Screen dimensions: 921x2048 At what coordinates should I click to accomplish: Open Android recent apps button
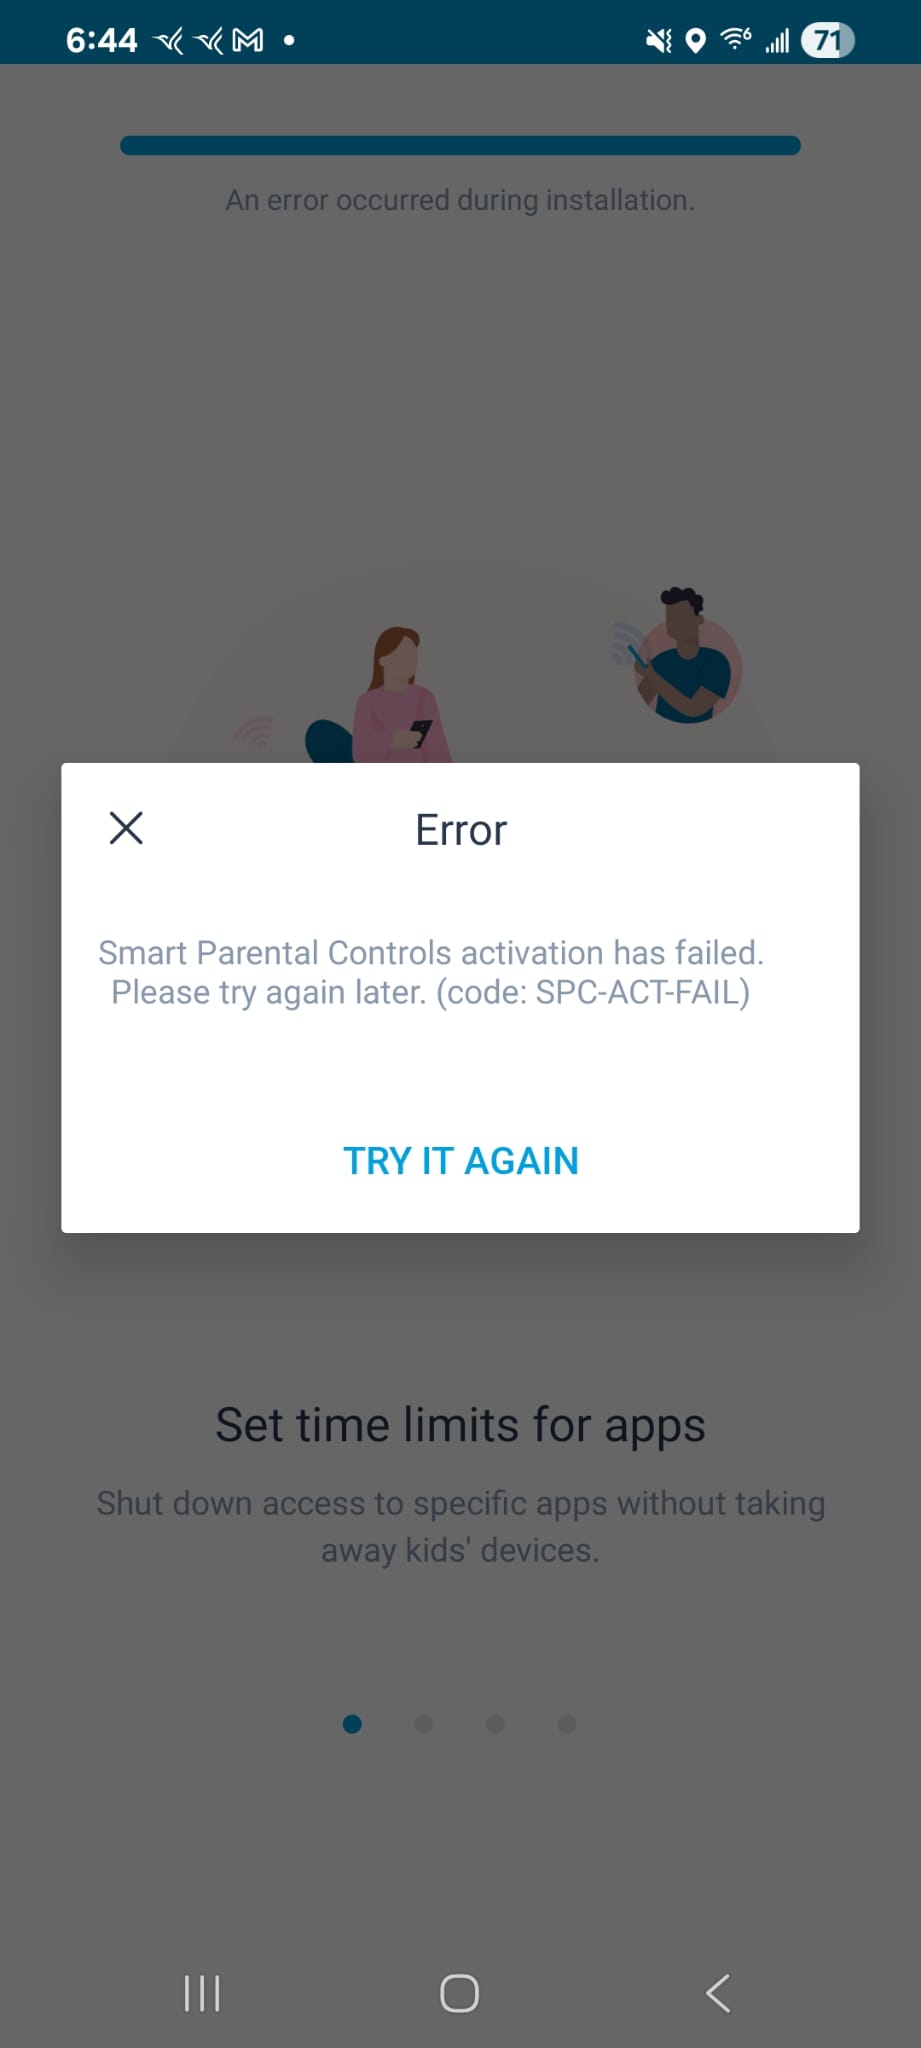pyautogui.click(x=202, y=1993)
